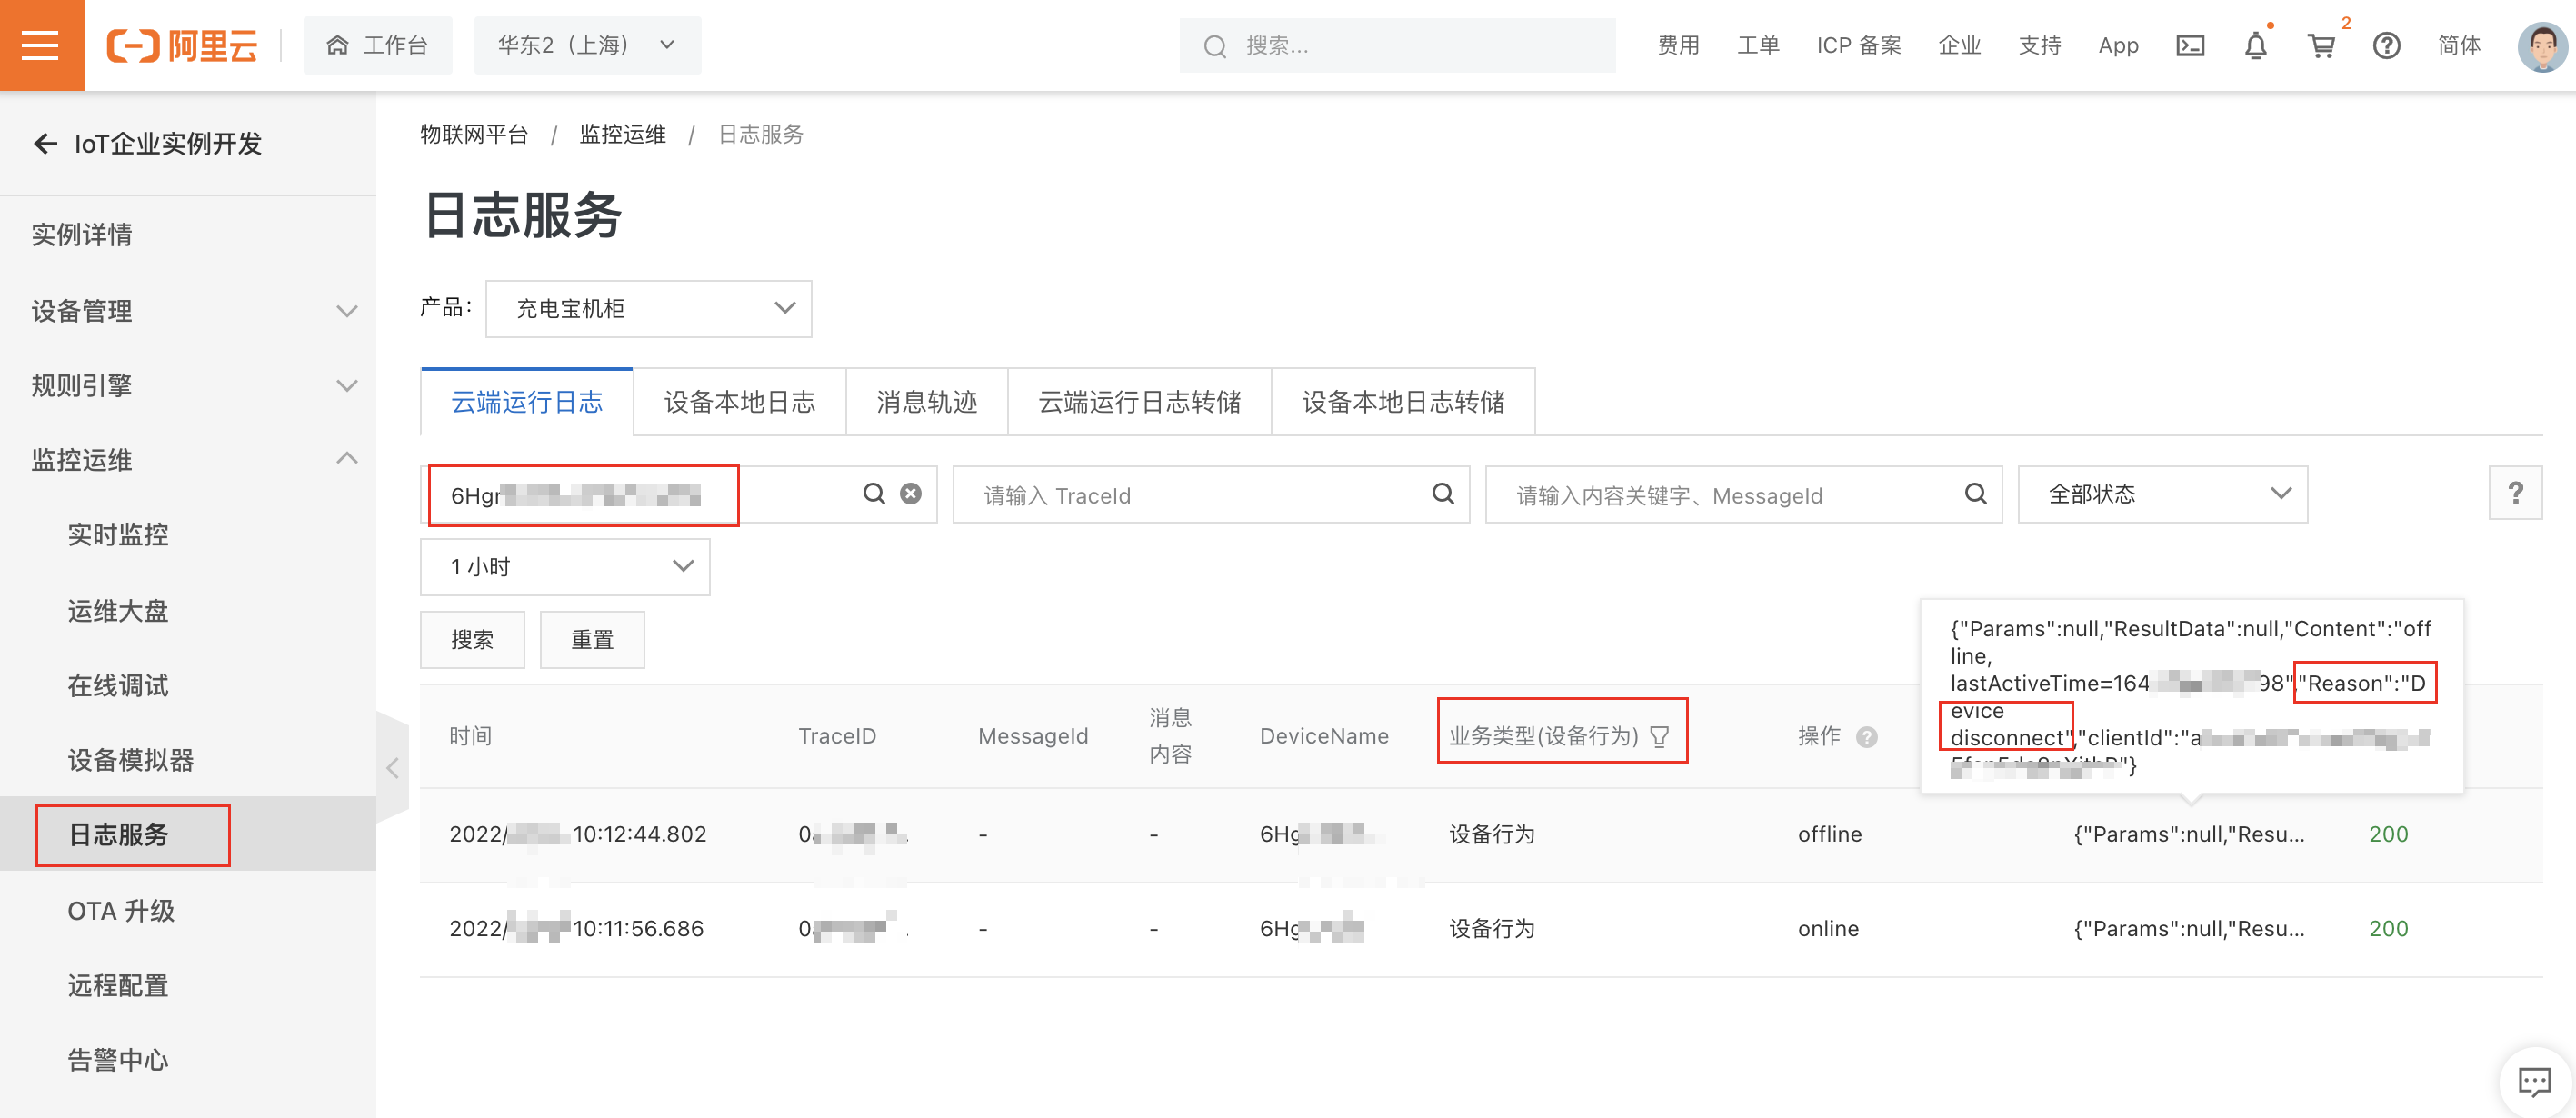Collapse the sidebar with the arrow handle
Image resolution: width=2576 pixels, height=1118 pixels.
(x=392, y=767)
